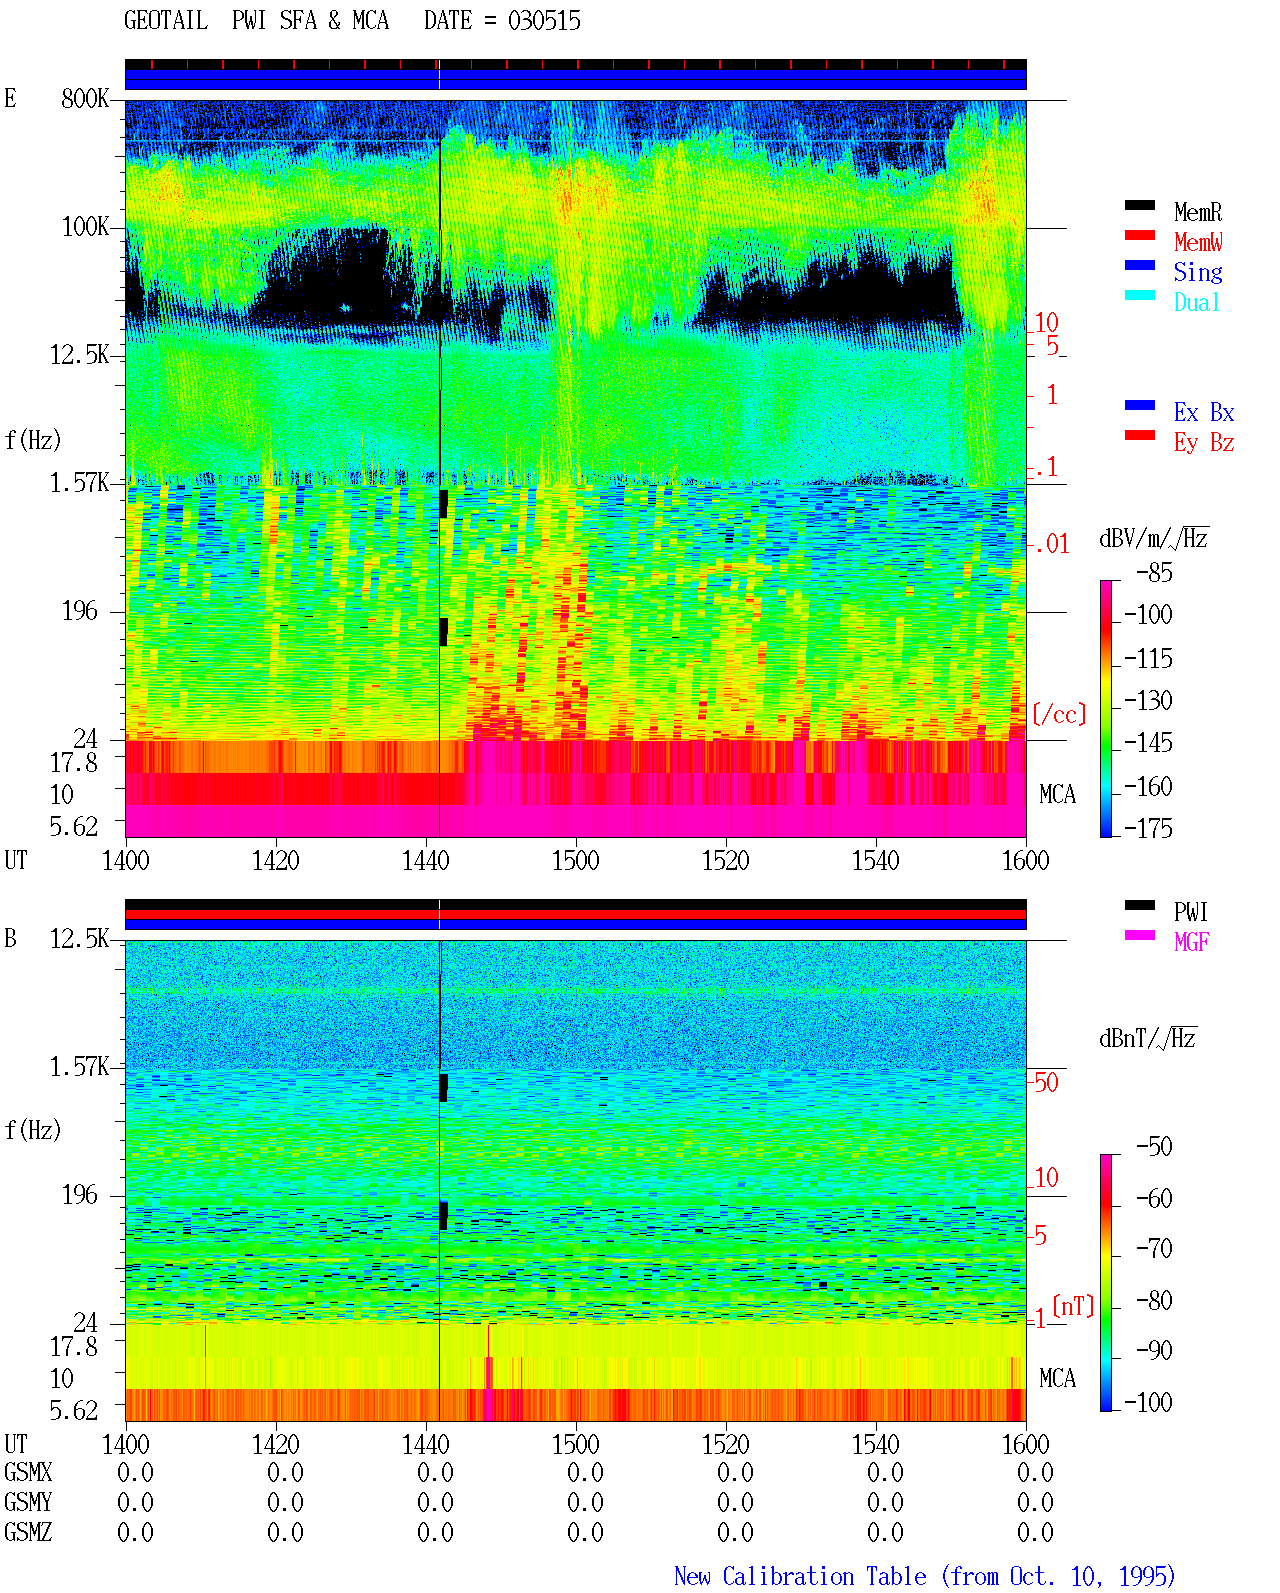The width and height of the screenshot is (1280, 1593).
Task: Click the -50 value on the B color scale
Action: (1154, 1147)
